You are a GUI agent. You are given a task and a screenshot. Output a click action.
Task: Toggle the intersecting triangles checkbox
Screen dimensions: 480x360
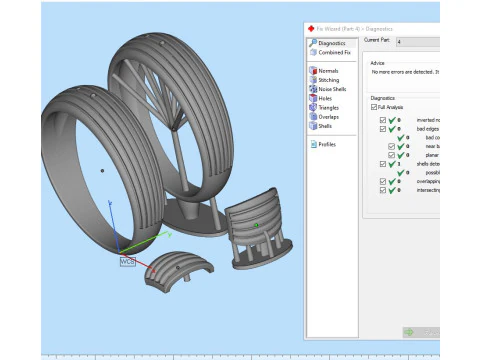click(x=383, y=190)
